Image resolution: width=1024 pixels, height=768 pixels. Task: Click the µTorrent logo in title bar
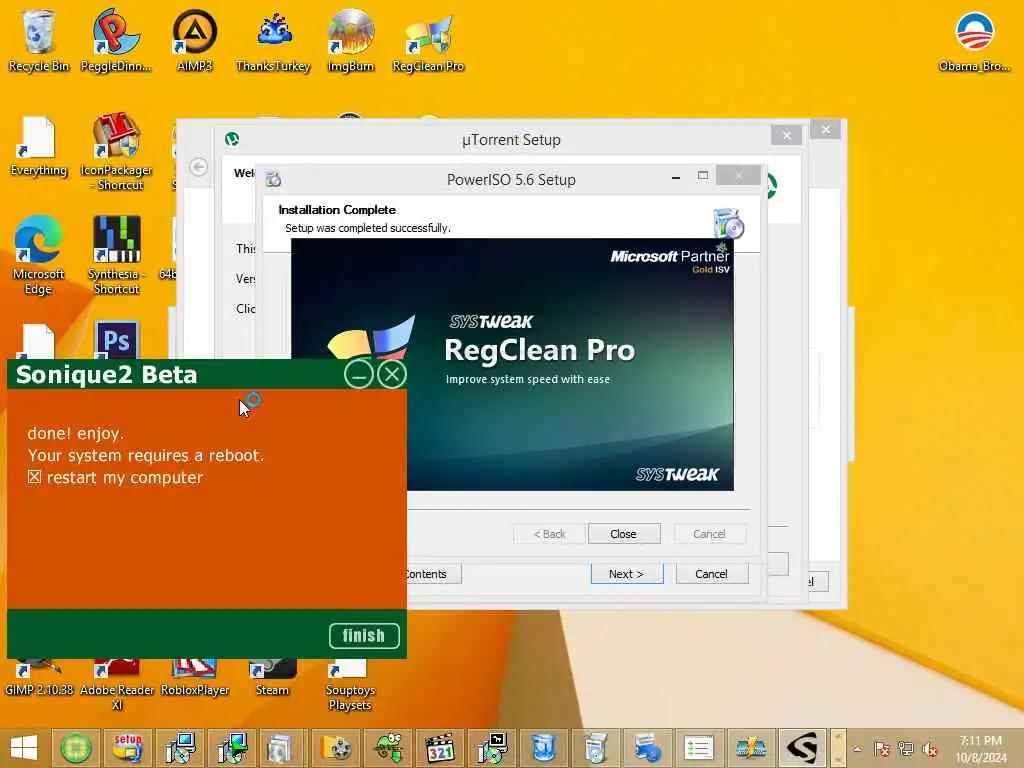(232, 139)
